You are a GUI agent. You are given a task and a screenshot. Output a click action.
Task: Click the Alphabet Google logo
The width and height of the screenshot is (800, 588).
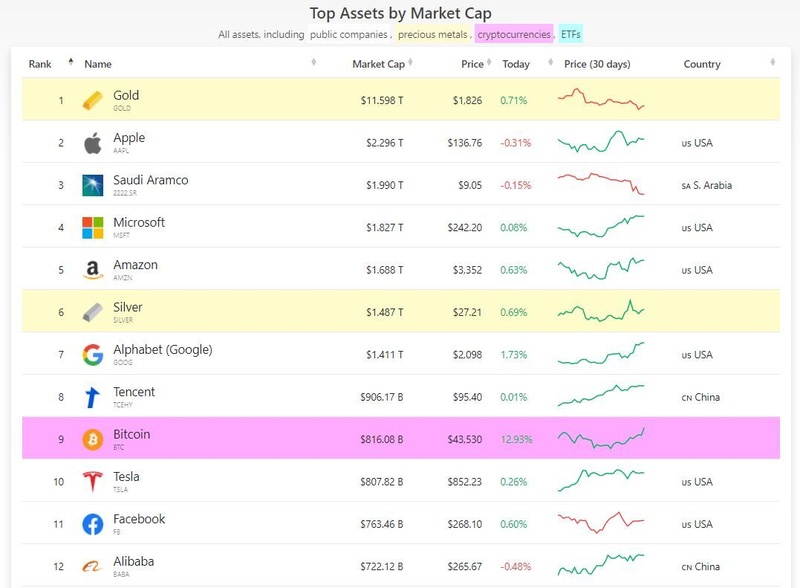(92, 354)
